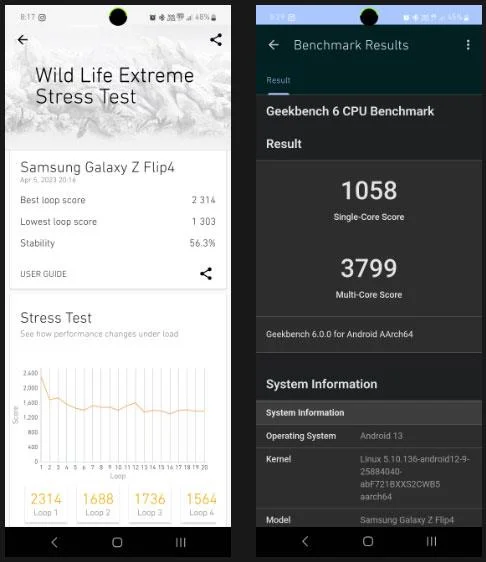This screenshot has width=486, height=562.
Task: Open the three-dot overflow menu in Geekbench
Action: pyautogui.click(x=468, y=45)
